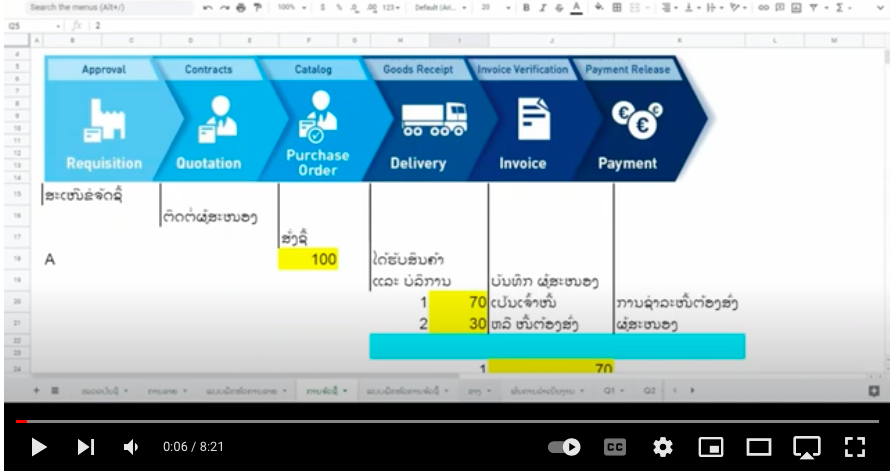
Task: Open the first sheet tab after the list icon
Action: 104,391
